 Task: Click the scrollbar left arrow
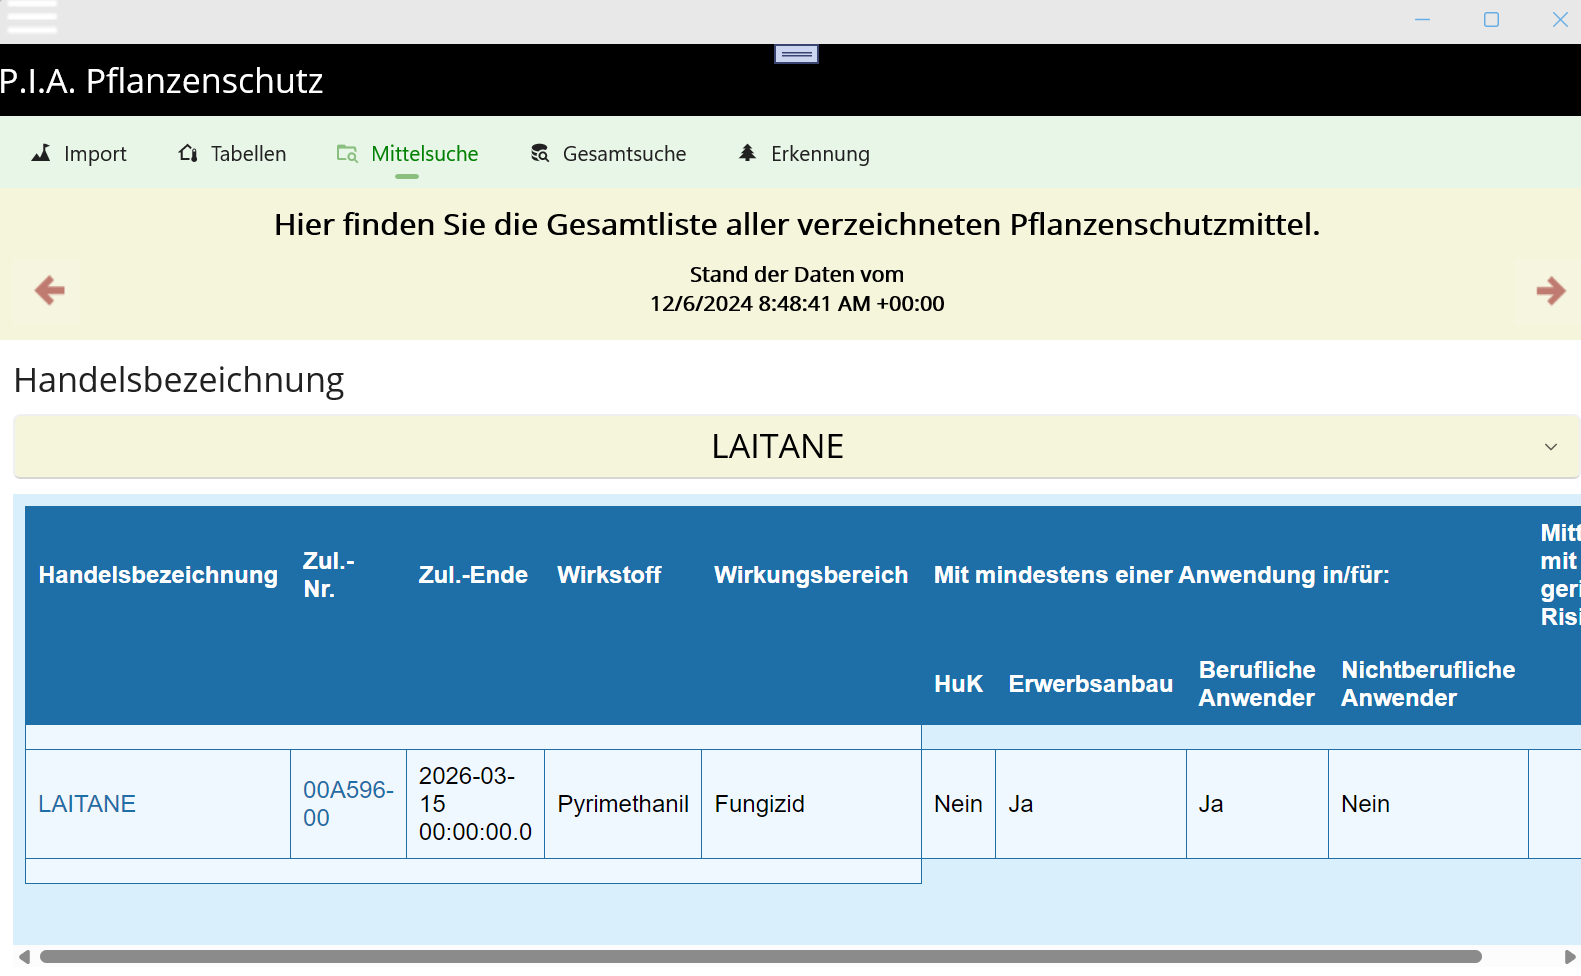coord(24,957)
